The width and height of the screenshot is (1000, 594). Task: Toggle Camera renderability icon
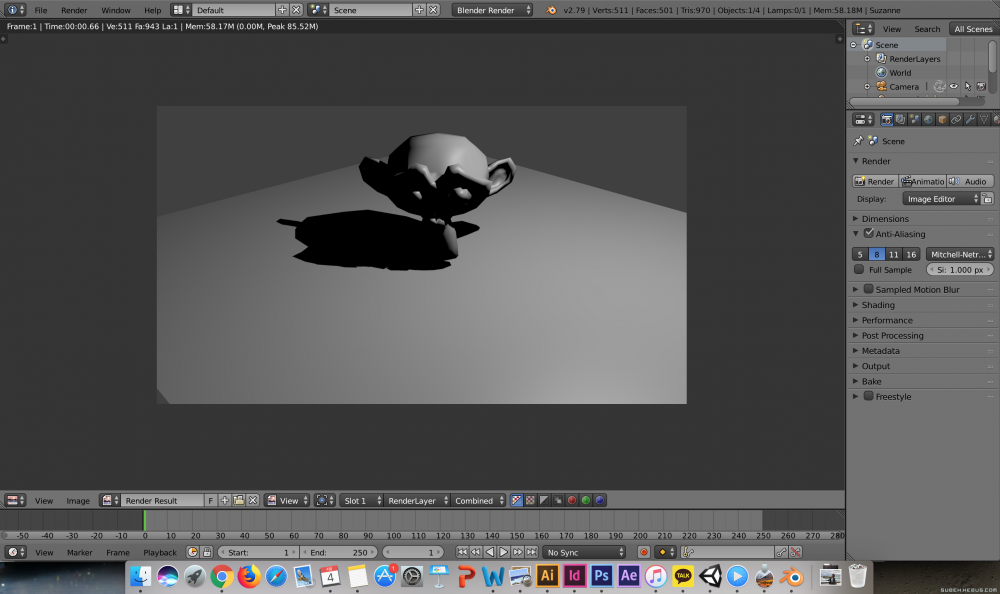tap(982, 86)
